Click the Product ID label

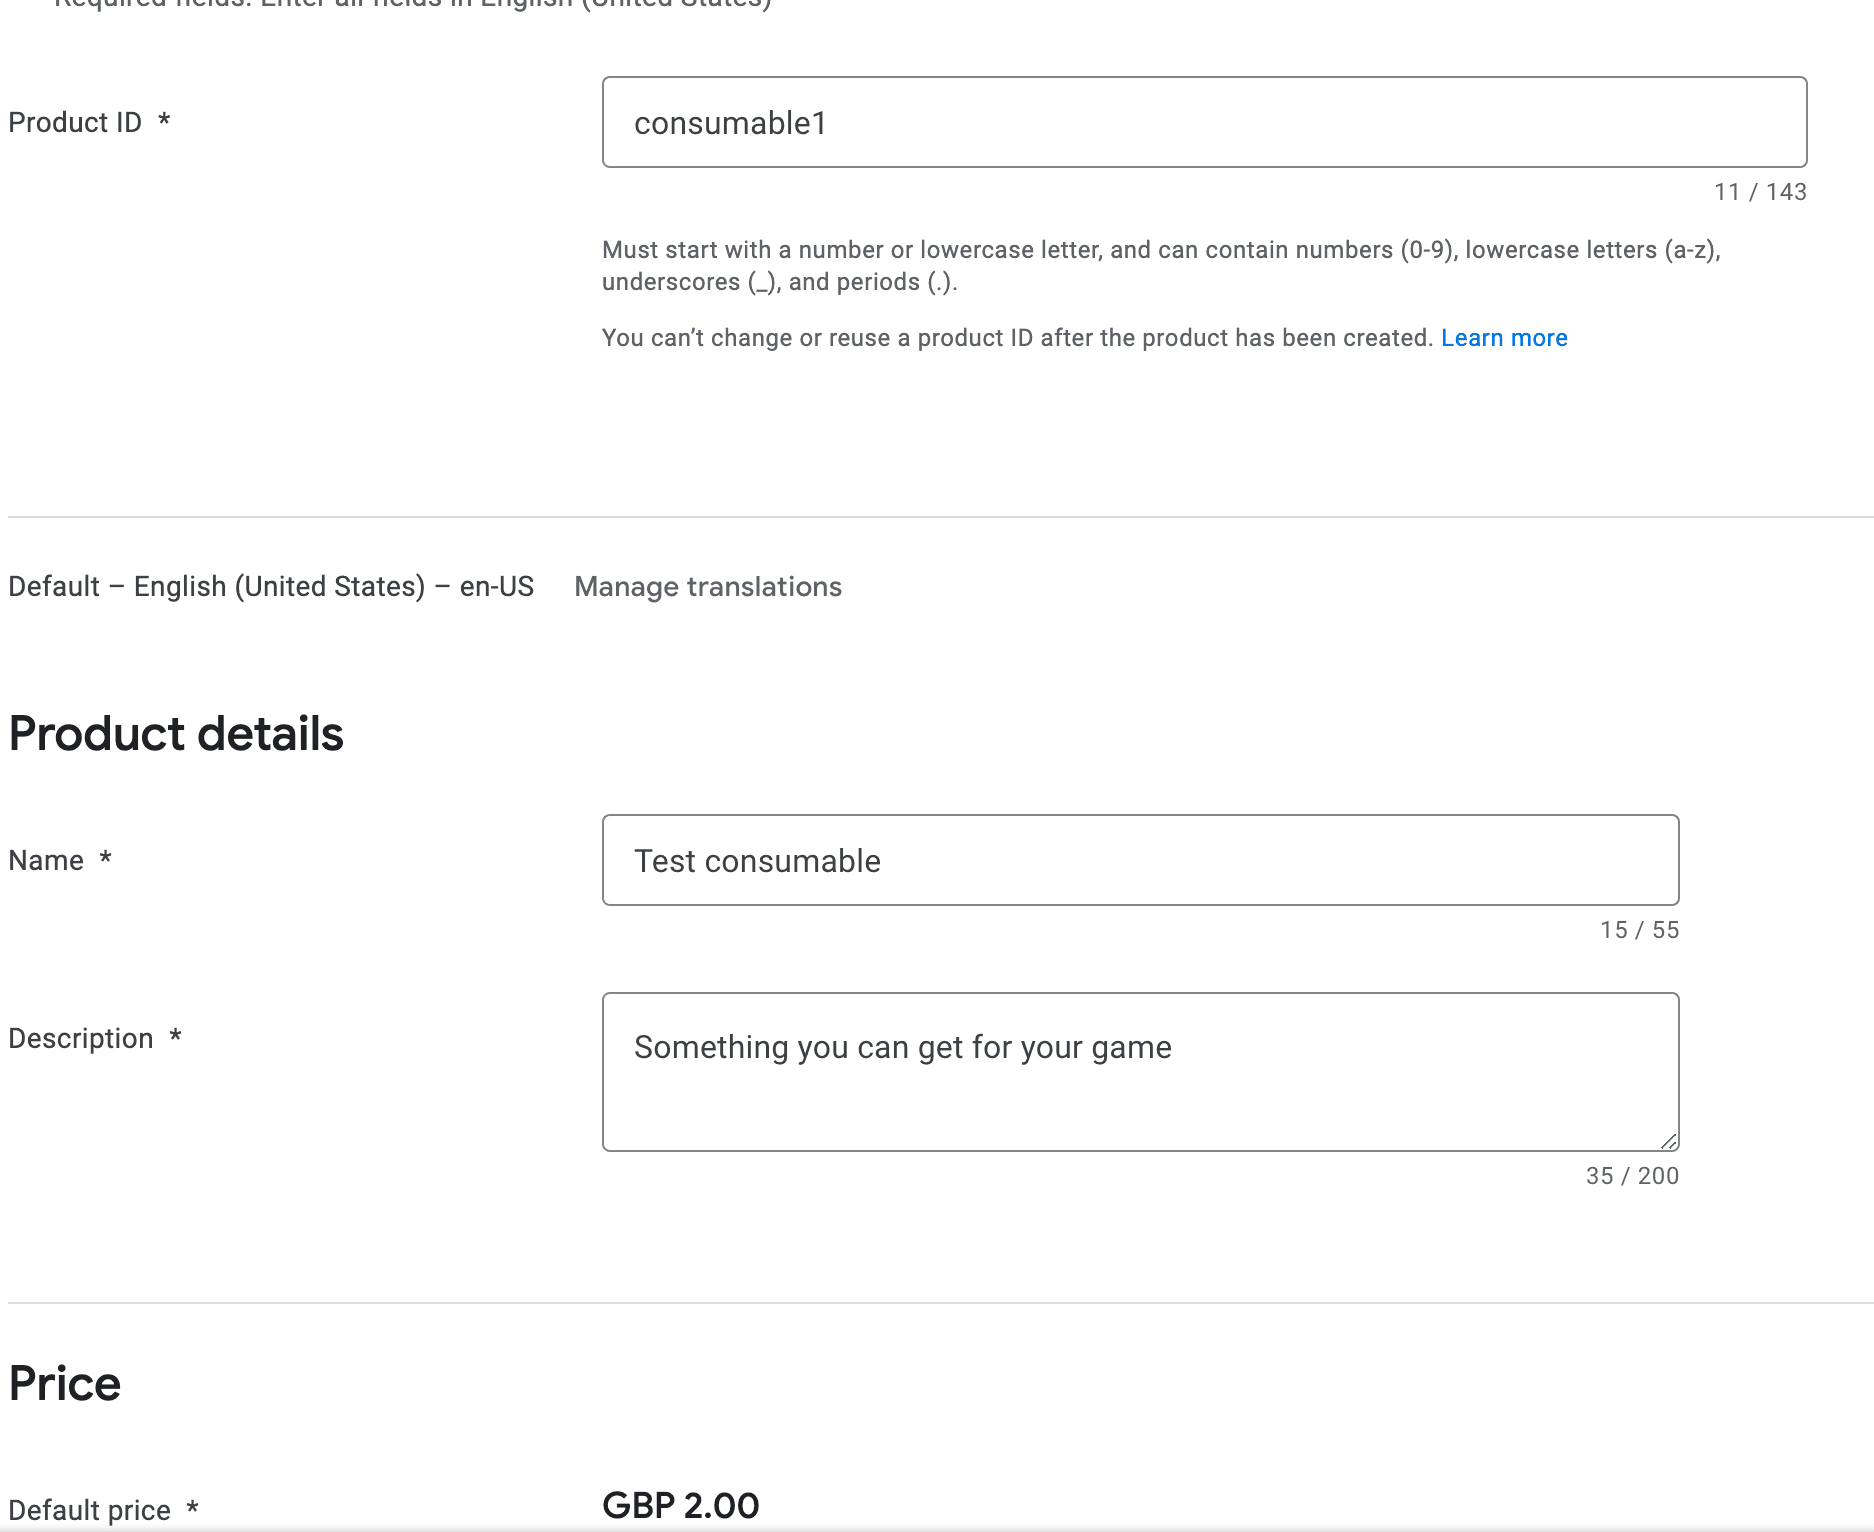75,122
